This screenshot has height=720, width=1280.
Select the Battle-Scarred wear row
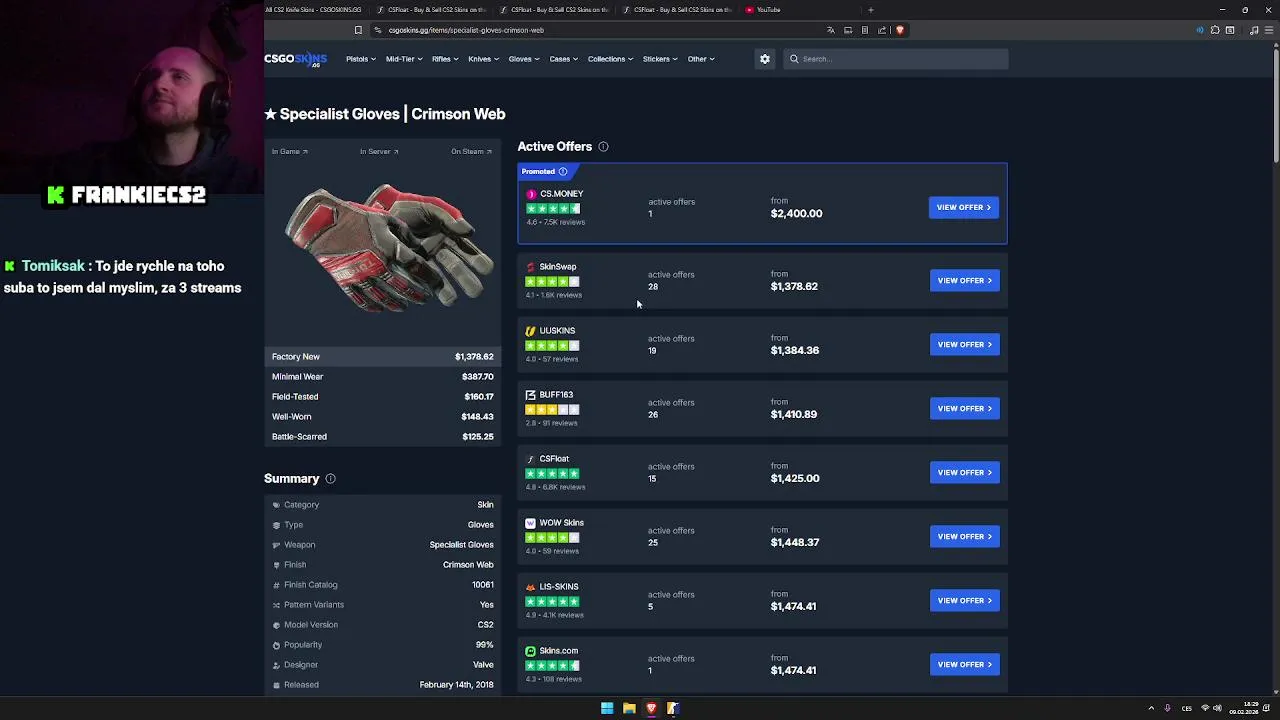pyautogui.click(x=382, y=437)
